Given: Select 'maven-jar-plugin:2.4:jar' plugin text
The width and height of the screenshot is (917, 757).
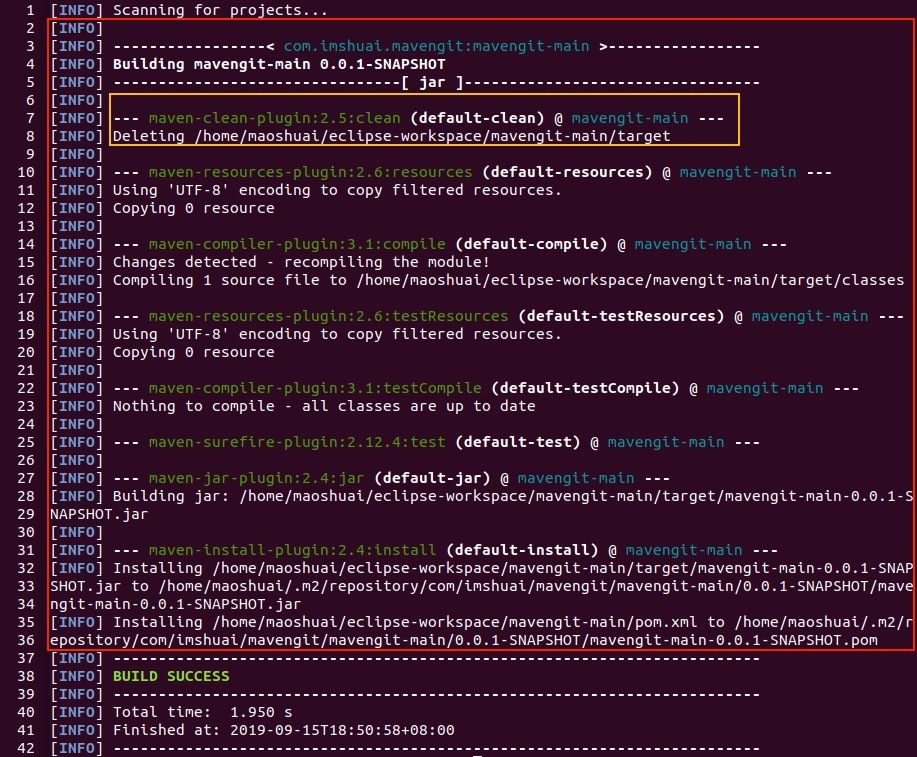Looking at the screenshot, I should click(256, 478).
